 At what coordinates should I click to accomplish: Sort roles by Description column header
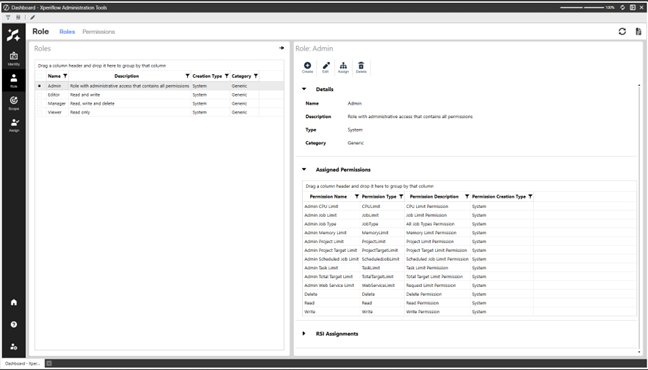[126, 76]
